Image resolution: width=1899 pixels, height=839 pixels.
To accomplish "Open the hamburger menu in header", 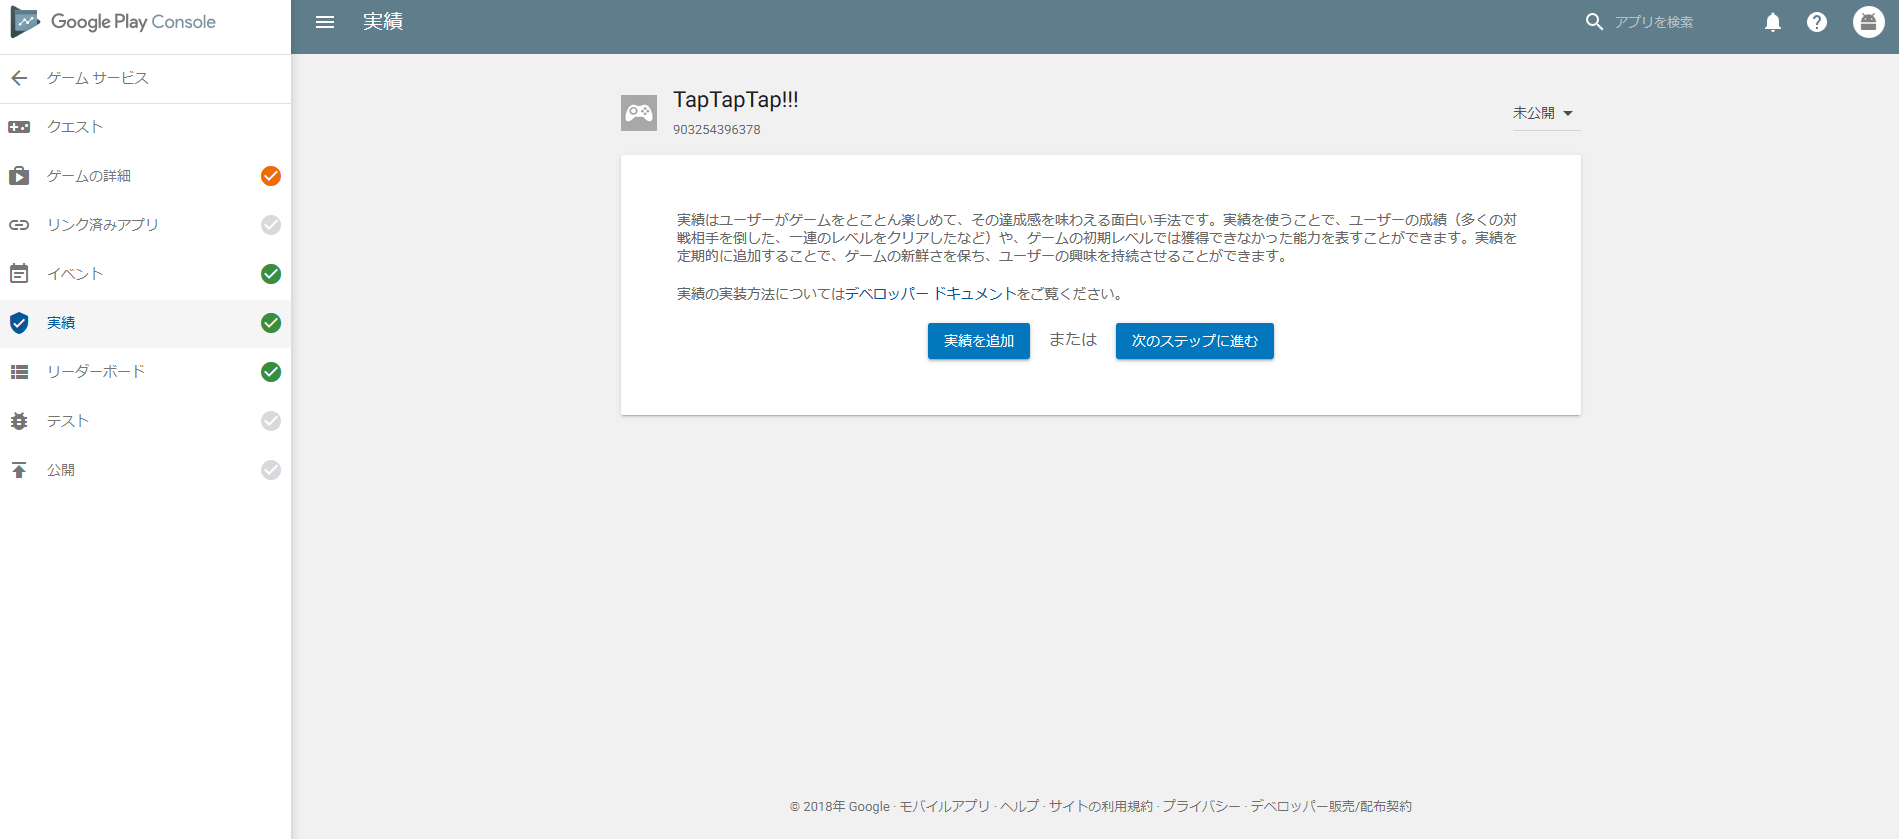I will click(325, 22).
